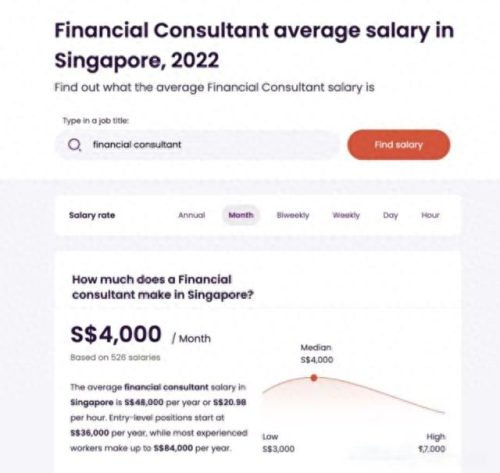Choose the Hour salary rate option
Viewport: 500px width, 473px height.
[430, 215]
